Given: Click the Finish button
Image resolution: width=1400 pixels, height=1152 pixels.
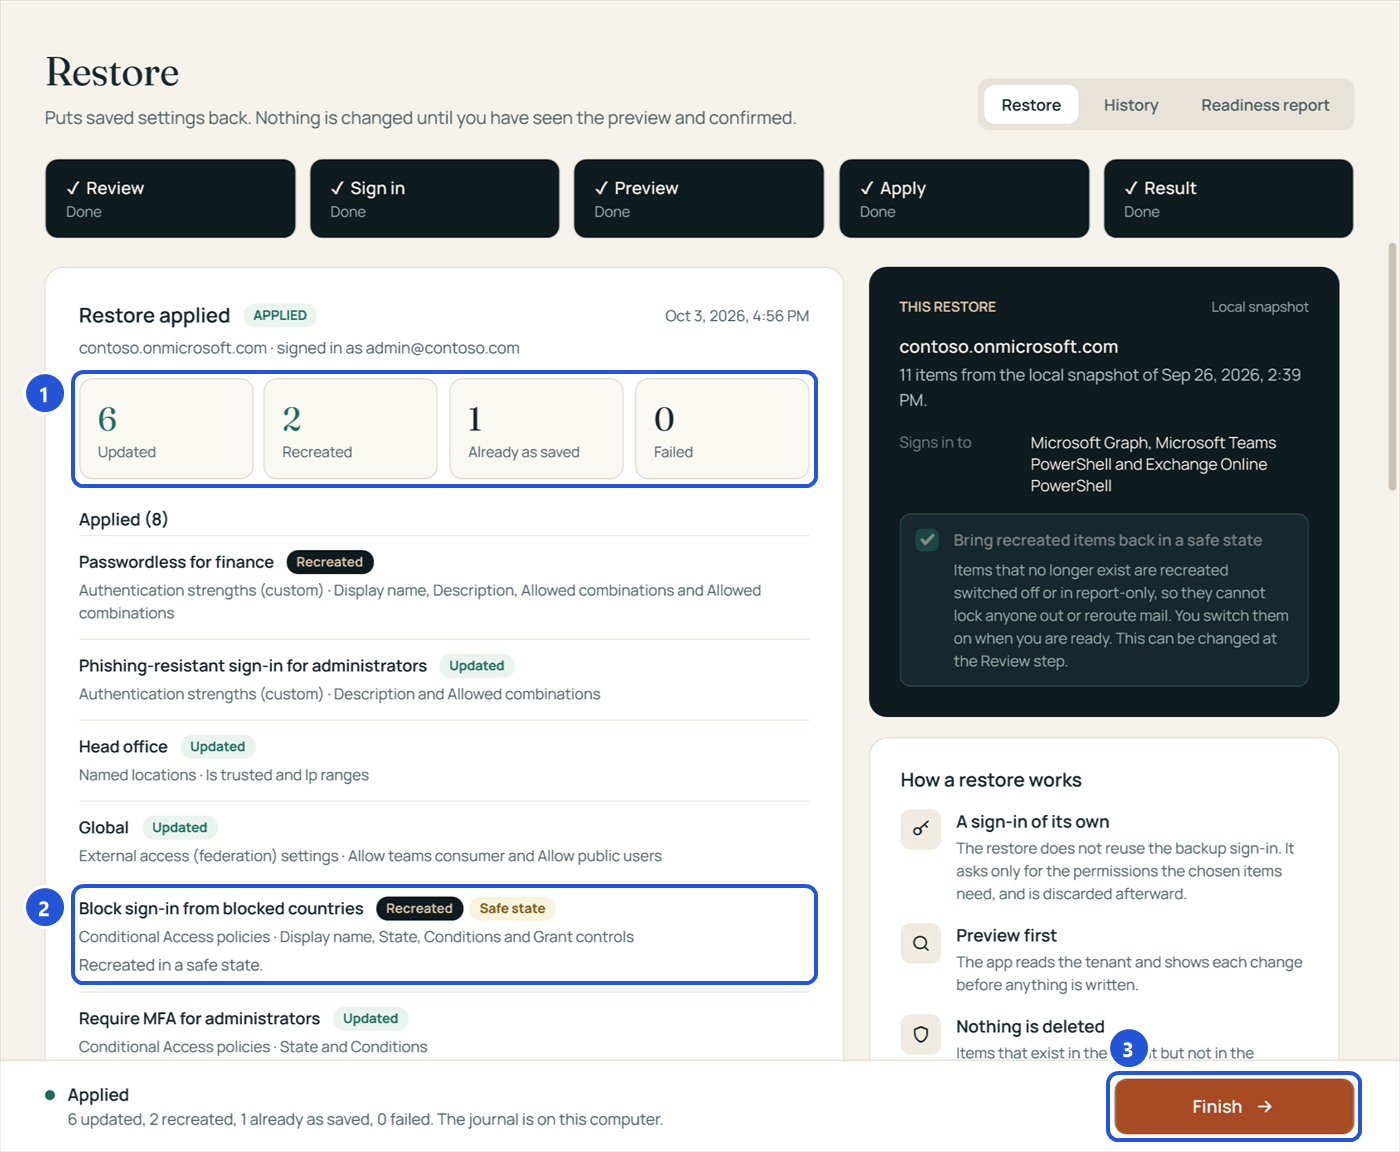Looking at the screenshot, I should point(1234,1106).
